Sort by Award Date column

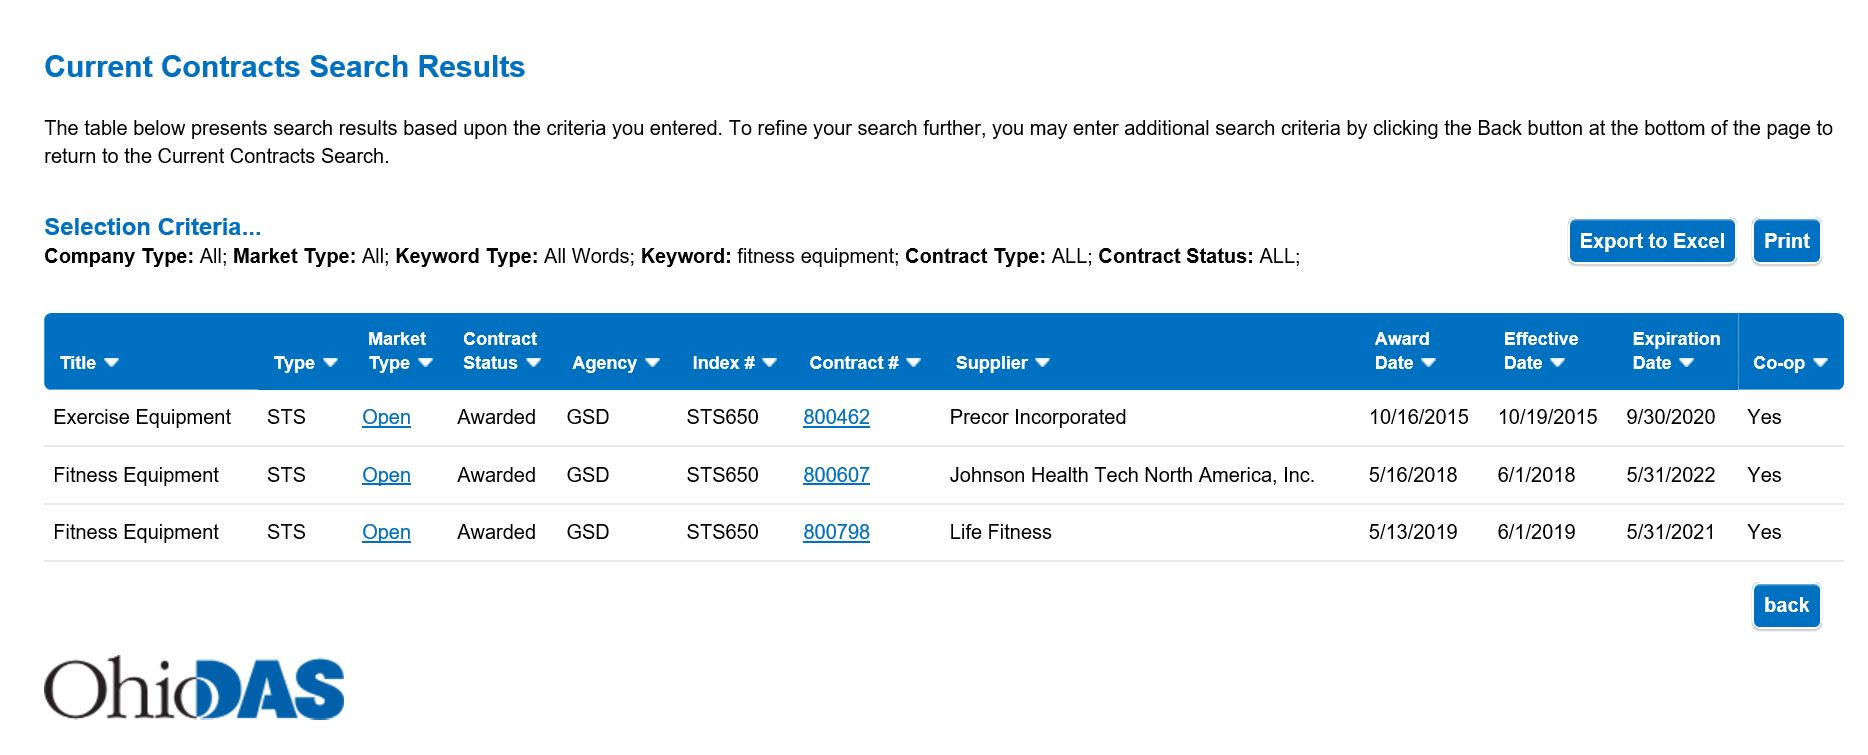click(1428, 363)
